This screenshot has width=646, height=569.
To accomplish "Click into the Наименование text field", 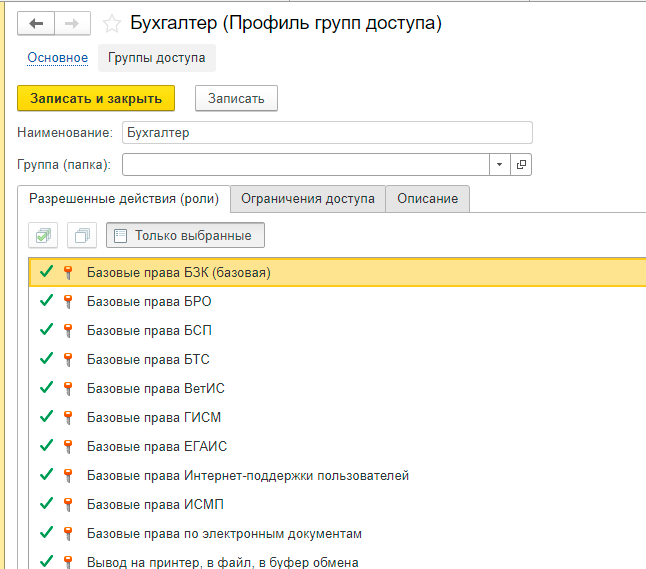I will 326,132.
